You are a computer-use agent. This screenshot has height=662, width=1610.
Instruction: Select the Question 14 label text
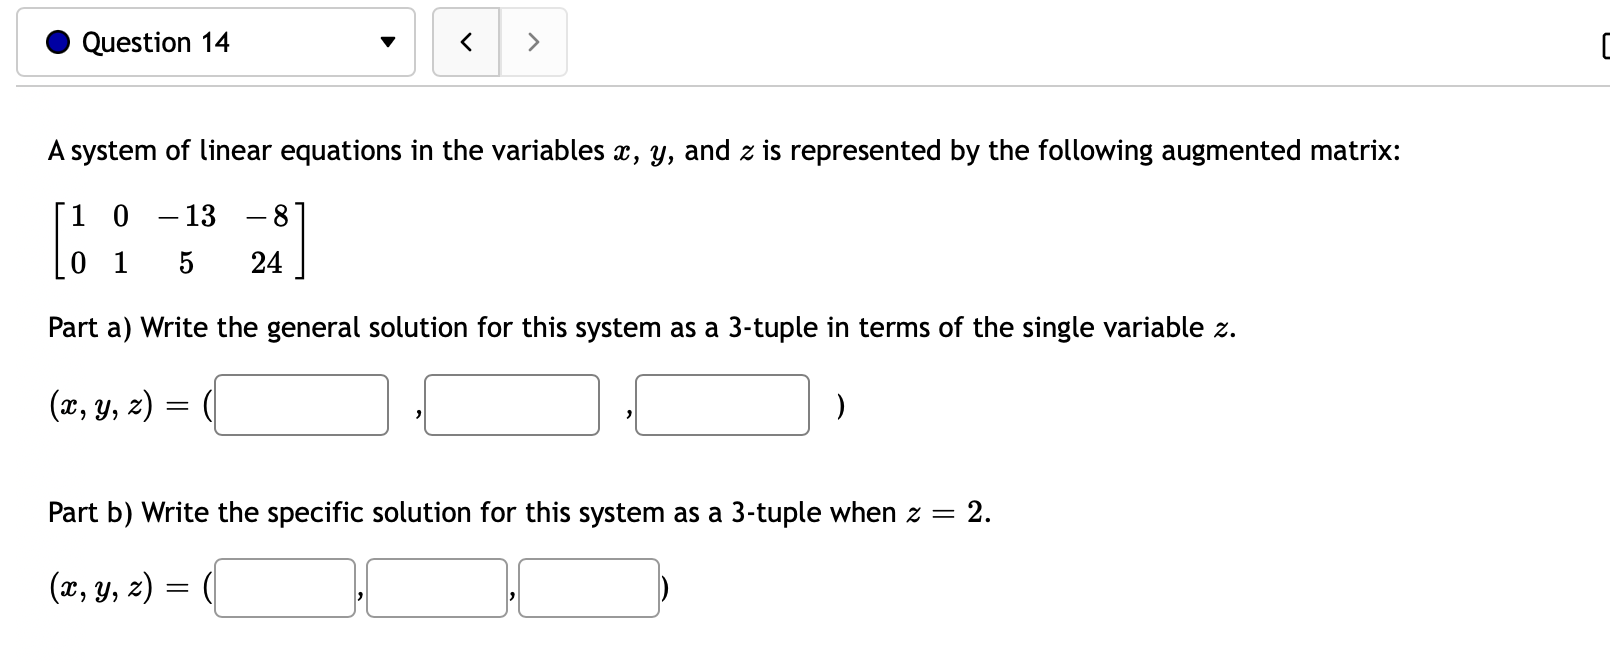click(155, 42)
